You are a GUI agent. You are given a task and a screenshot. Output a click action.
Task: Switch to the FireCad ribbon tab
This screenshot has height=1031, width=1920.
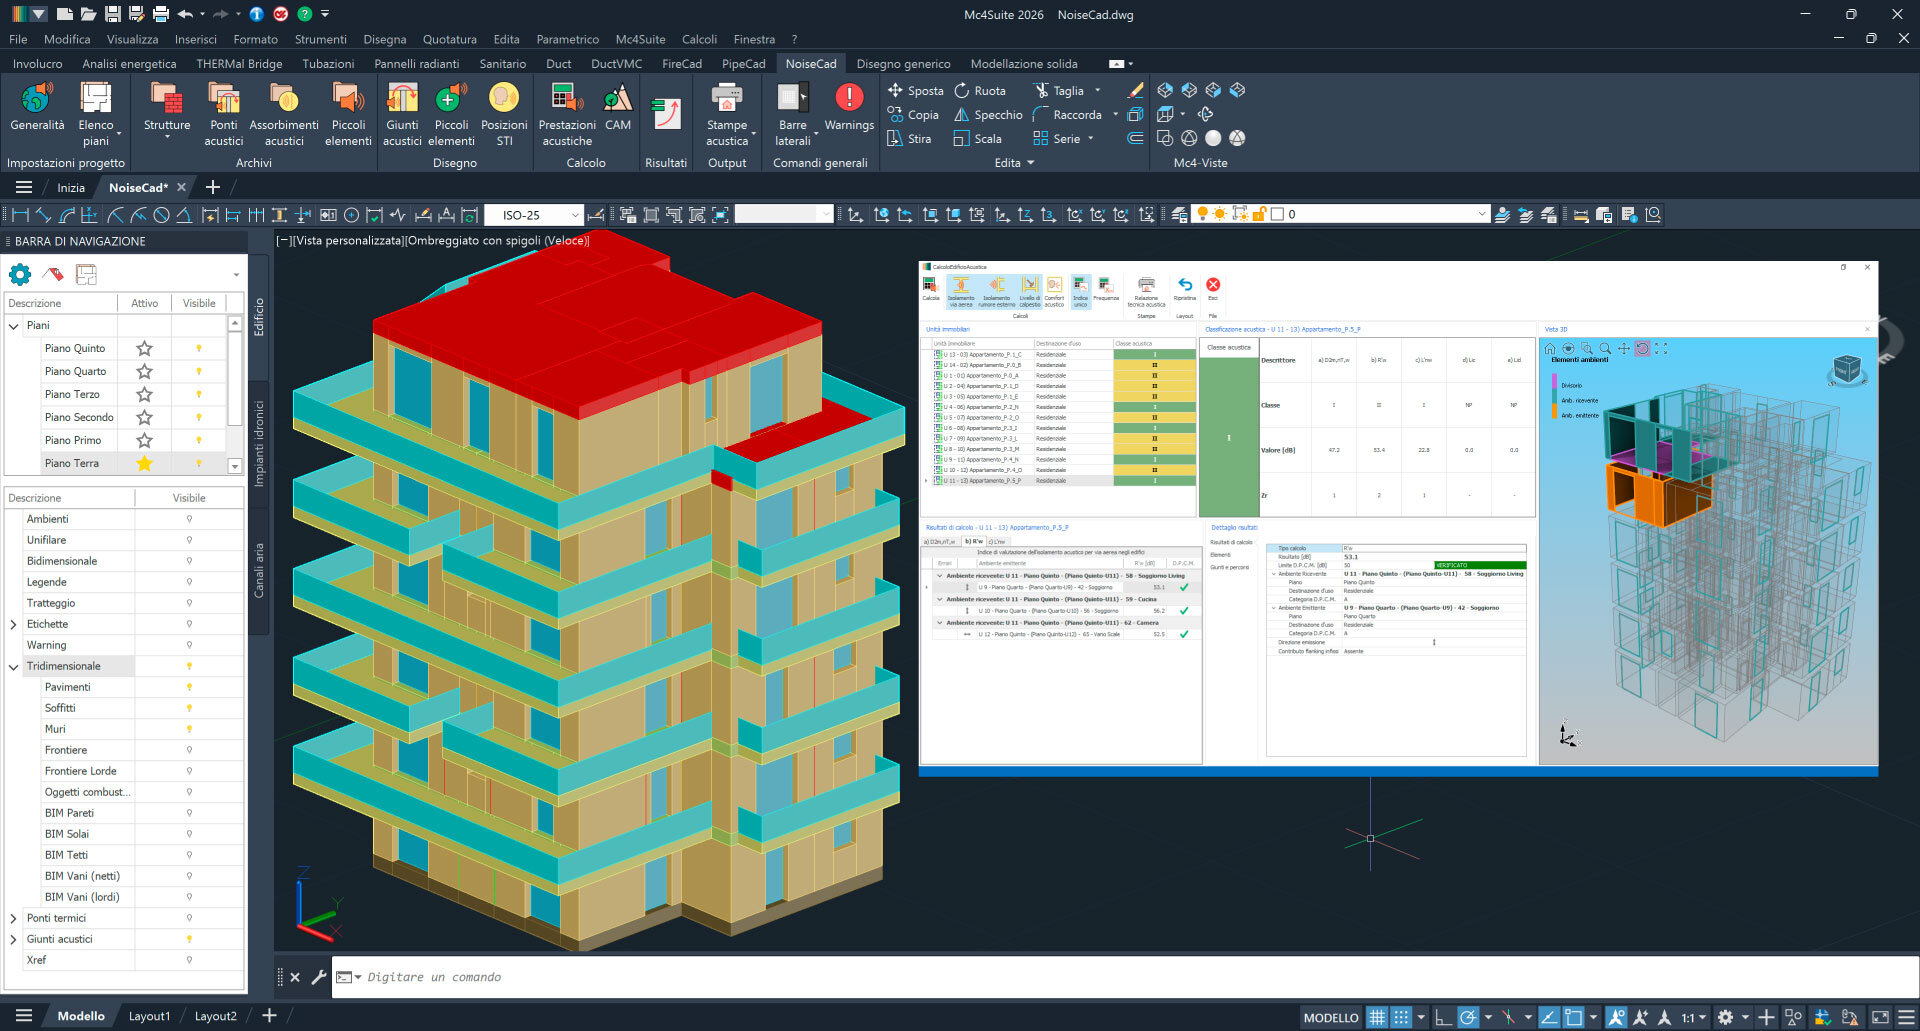pos(681,64)
